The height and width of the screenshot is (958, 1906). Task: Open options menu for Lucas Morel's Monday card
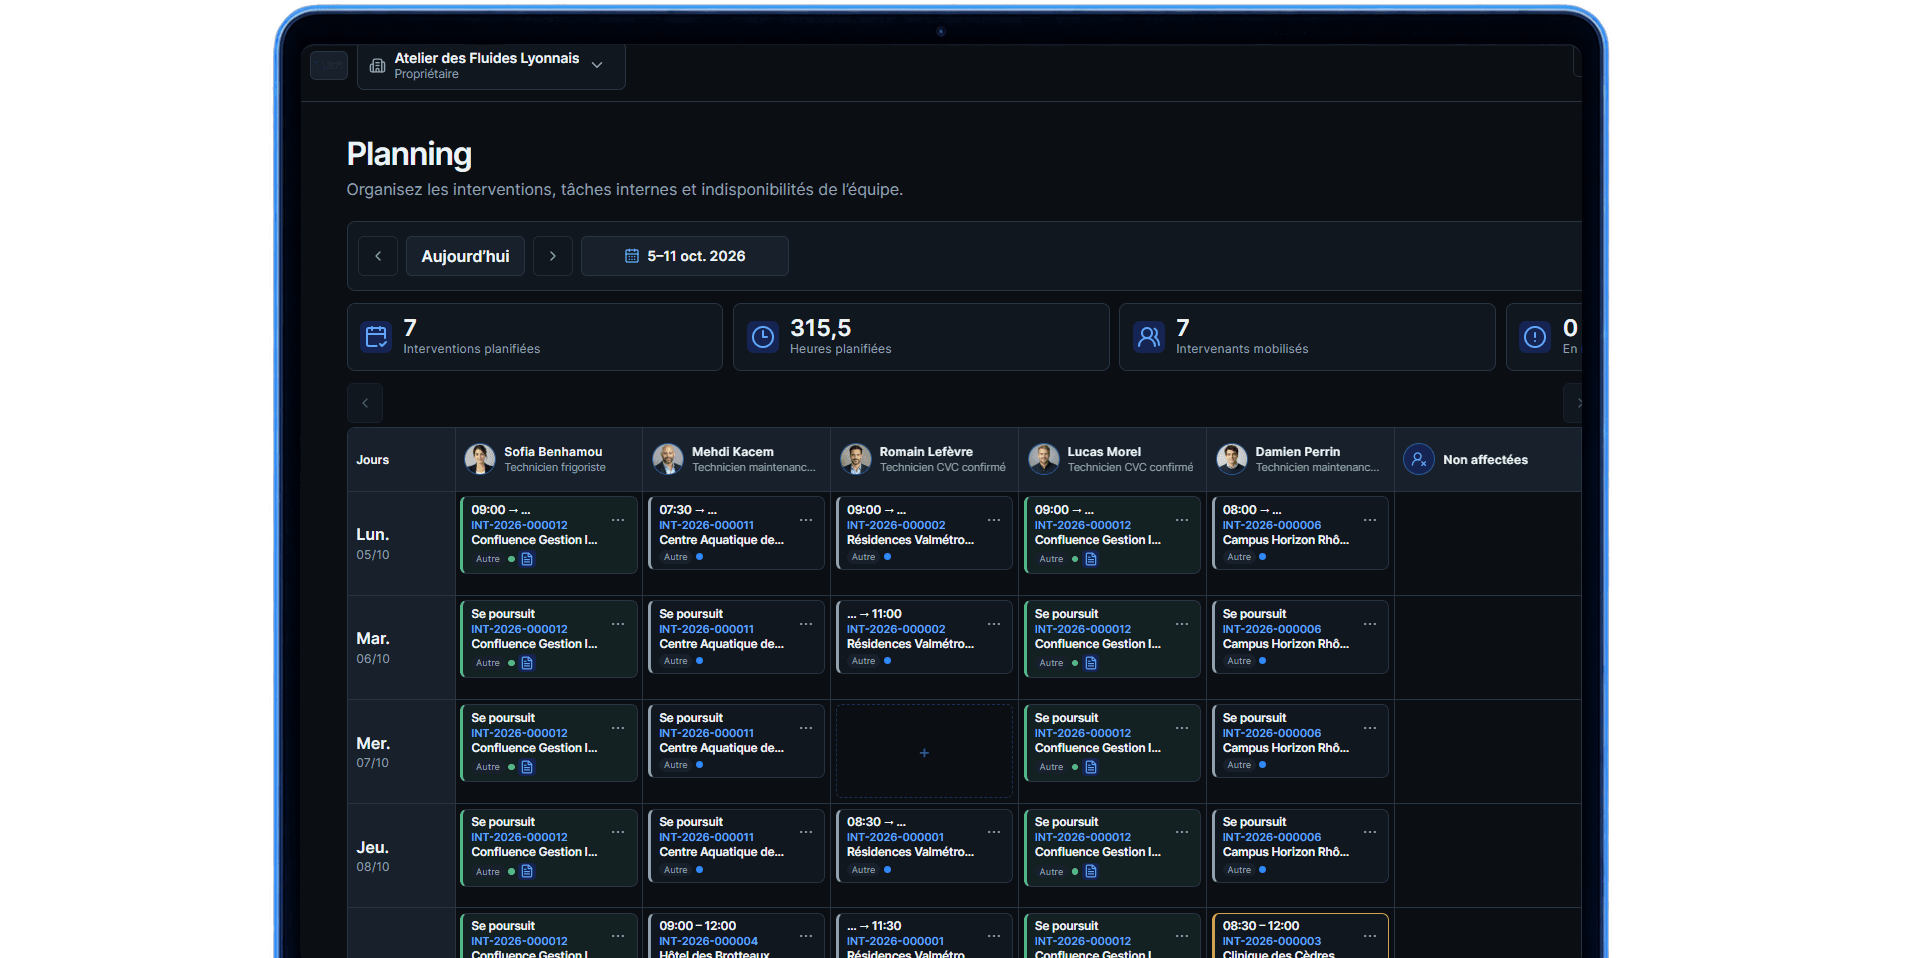(x=1182, y=520)
